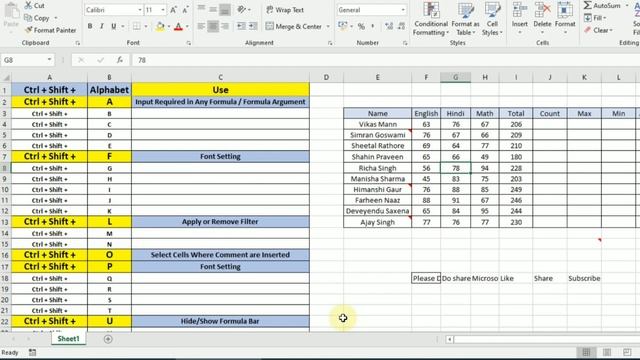Click the Insert cells button

pyautogui.click(x=520, y=19)
